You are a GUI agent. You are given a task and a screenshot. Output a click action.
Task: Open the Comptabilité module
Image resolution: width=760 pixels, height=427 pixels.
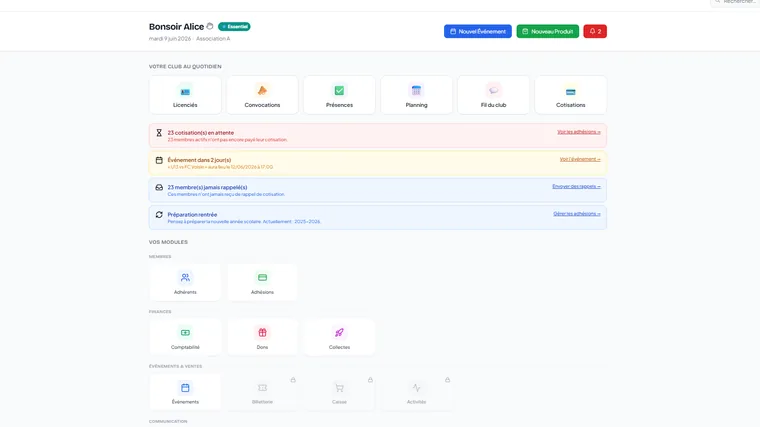(185, 337)
